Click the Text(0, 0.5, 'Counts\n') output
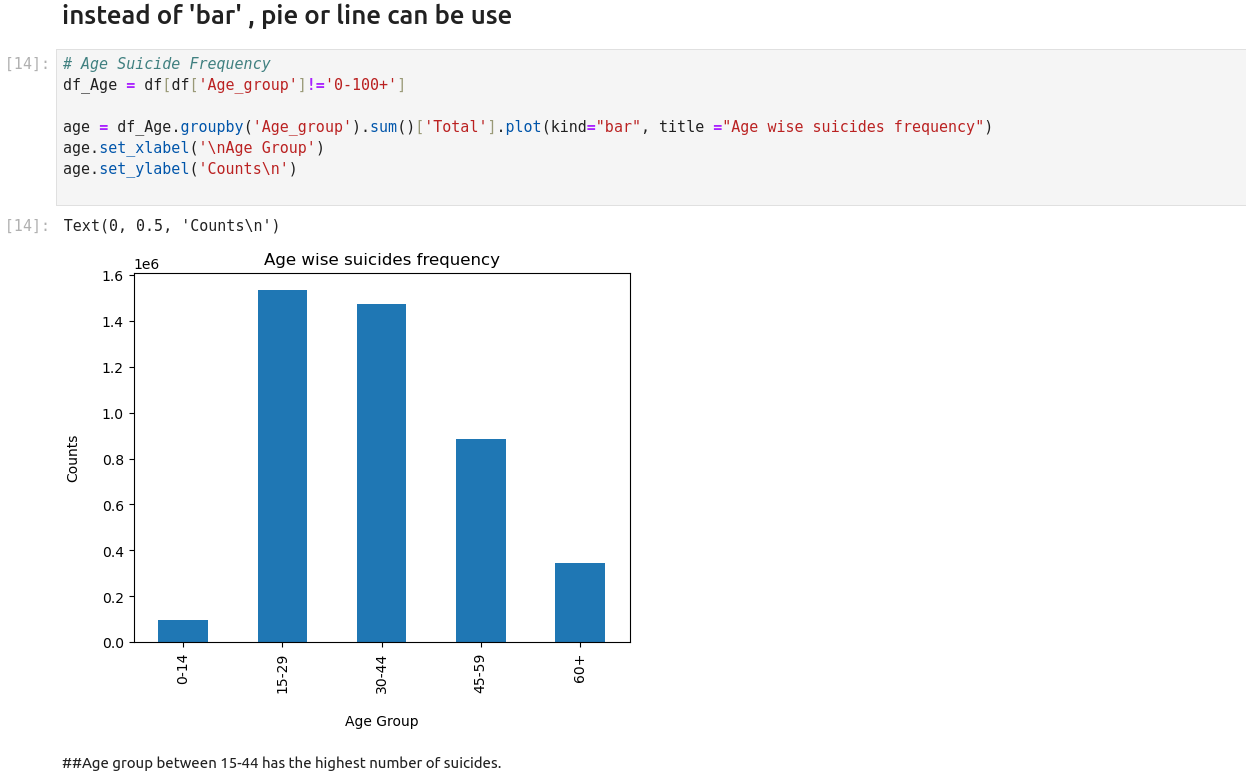1246x777 pixels. 171,226
